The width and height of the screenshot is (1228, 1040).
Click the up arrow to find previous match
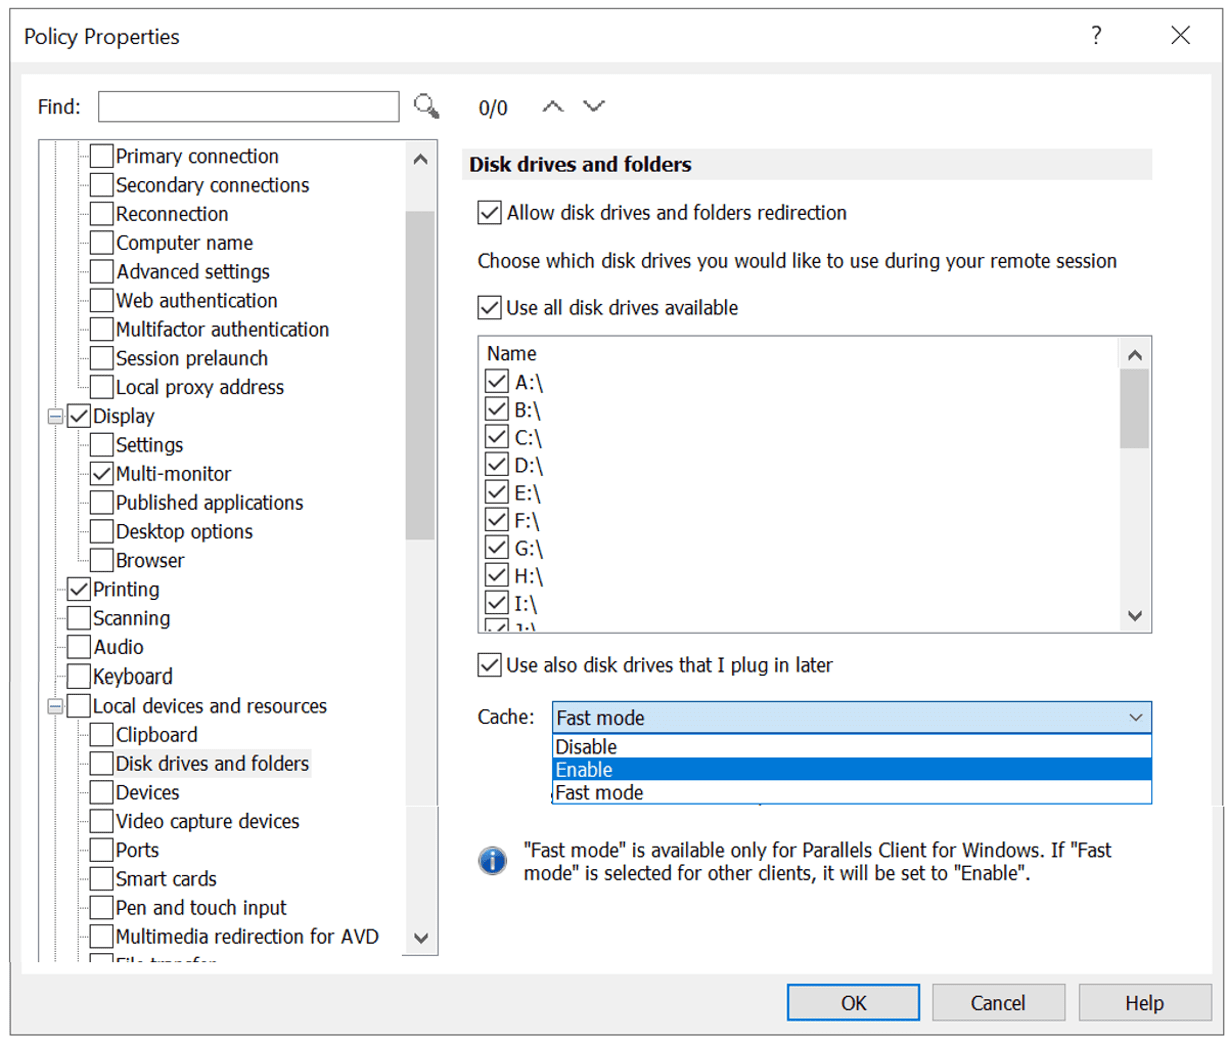pyautogui.click(x=551, y=106)
